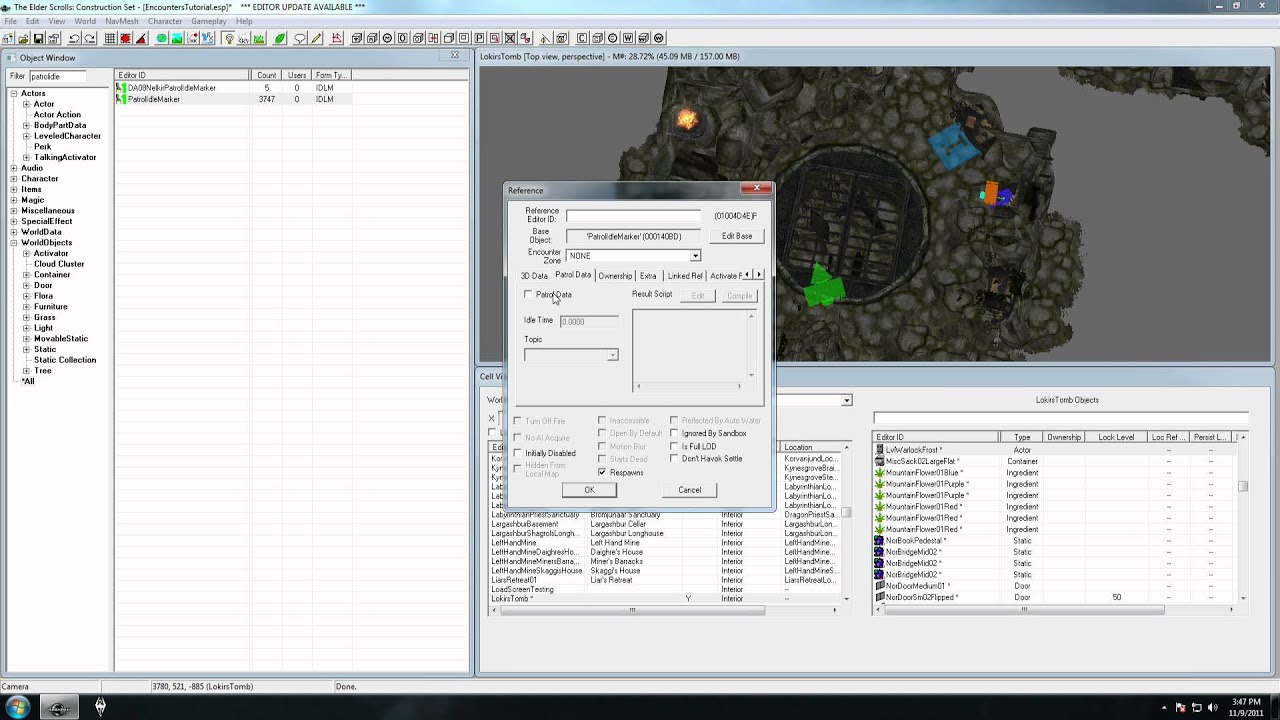
Task: Expand the Magic tree node
Action: click(15, 200)
